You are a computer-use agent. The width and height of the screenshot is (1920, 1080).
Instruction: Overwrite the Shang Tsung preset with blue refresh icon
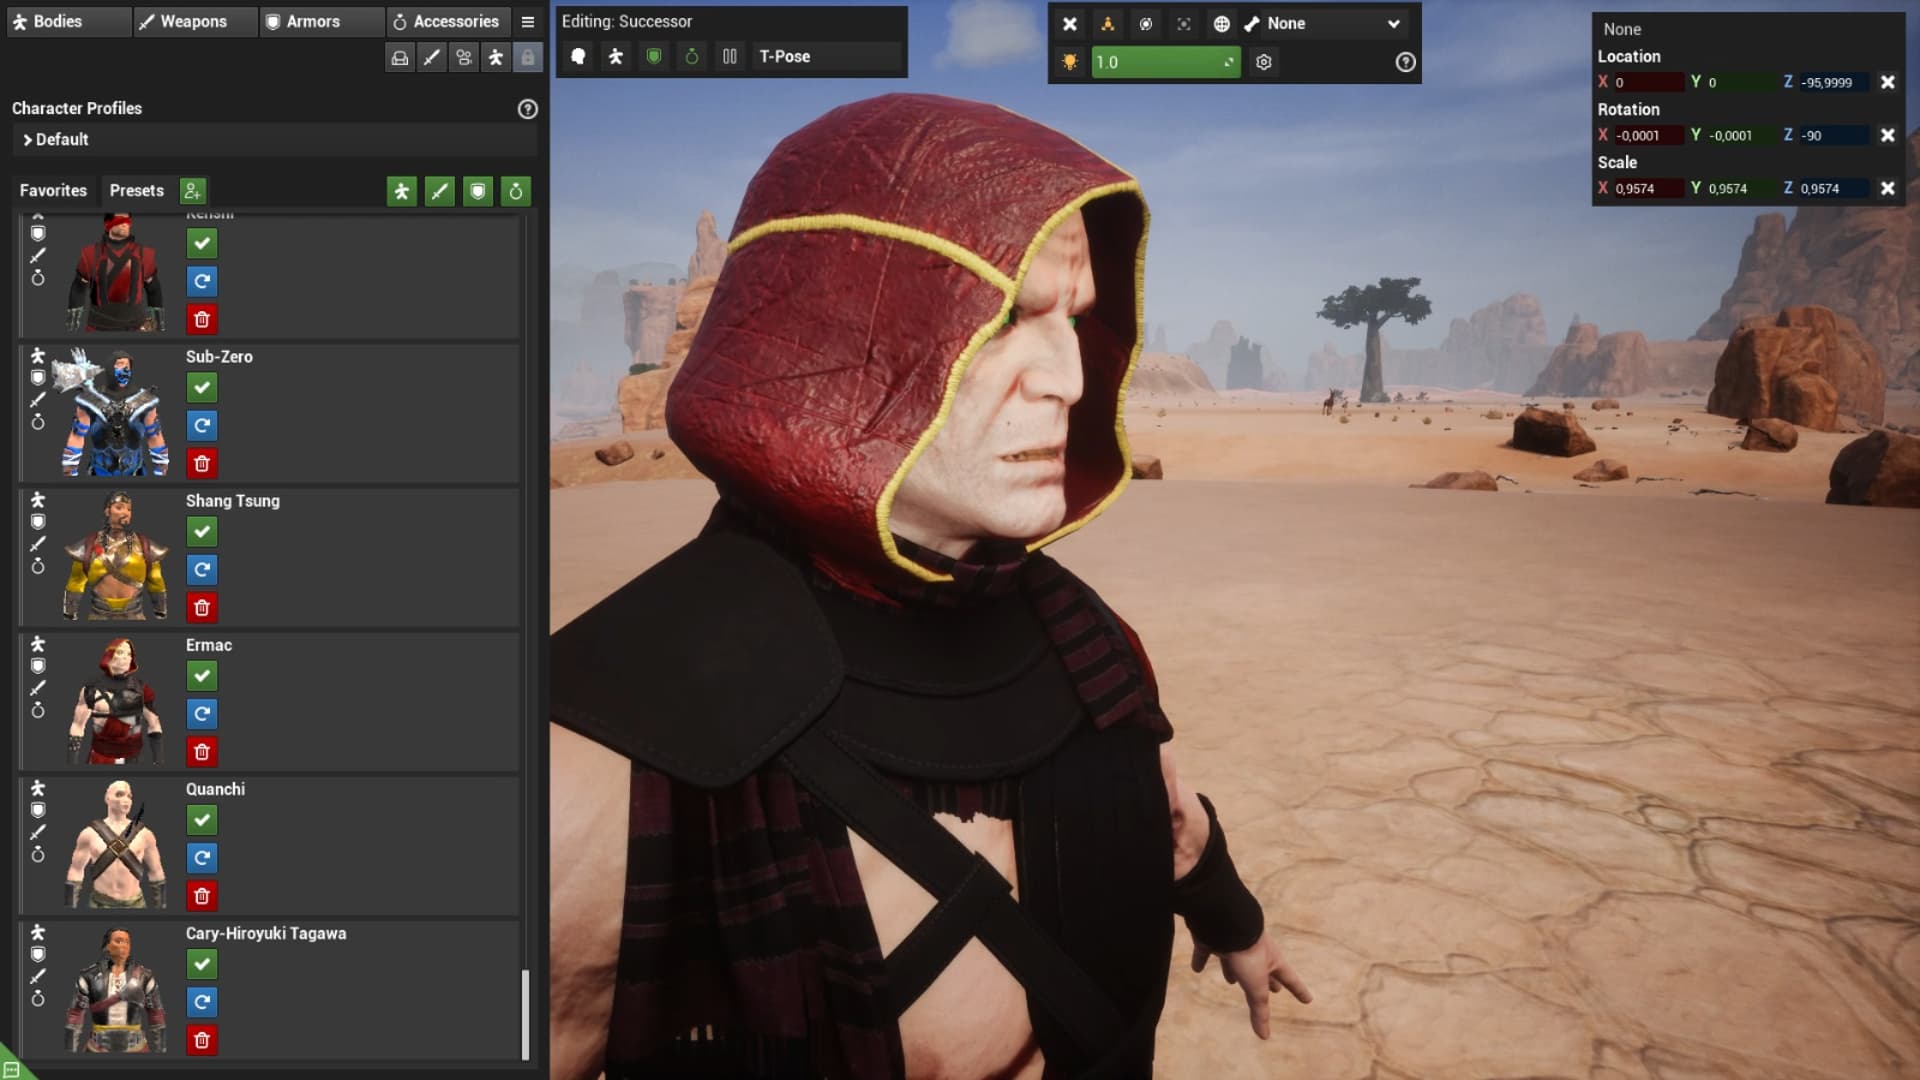[202, 570]
